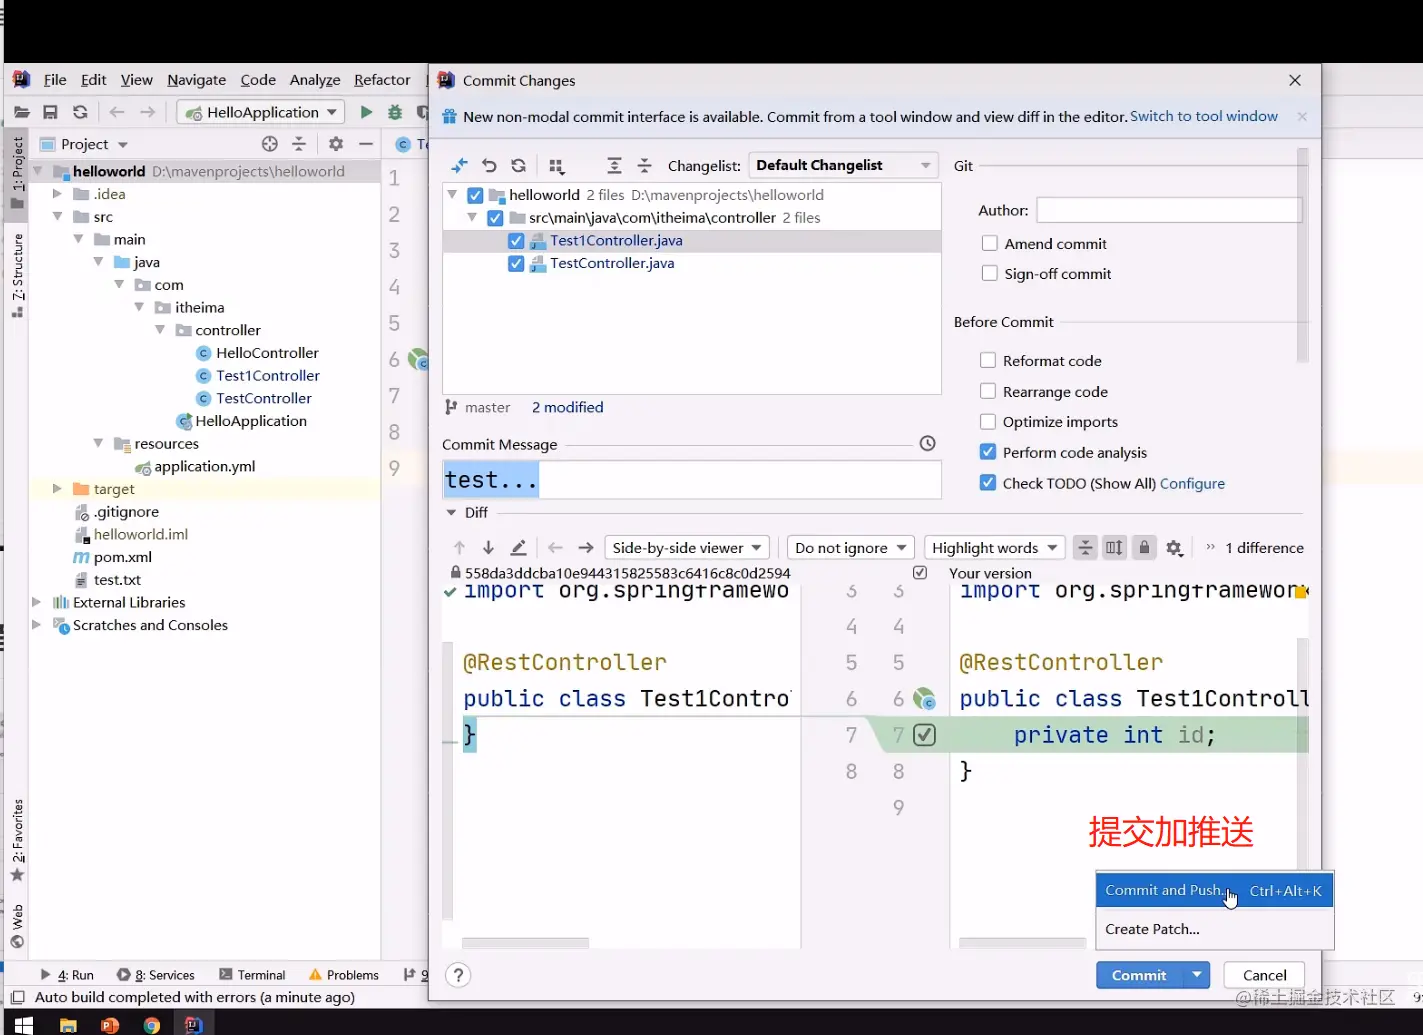Open the Commit button dropdown arrow
Viewport: 1423px width, 1035px height.
pyautogui.click(x=1197, y=975)
